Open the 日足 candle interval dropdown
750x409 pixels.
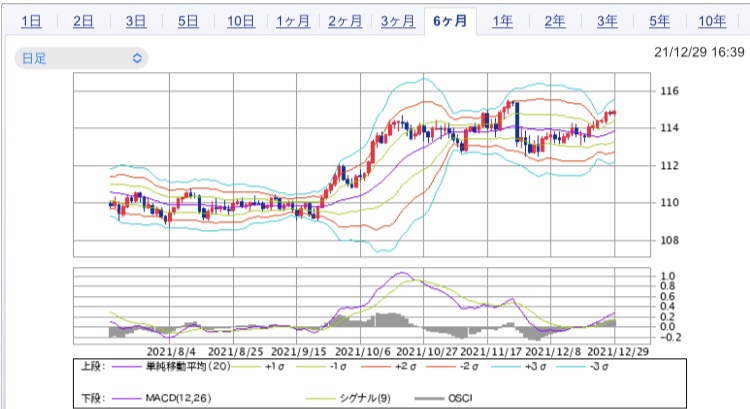point(81,58)
